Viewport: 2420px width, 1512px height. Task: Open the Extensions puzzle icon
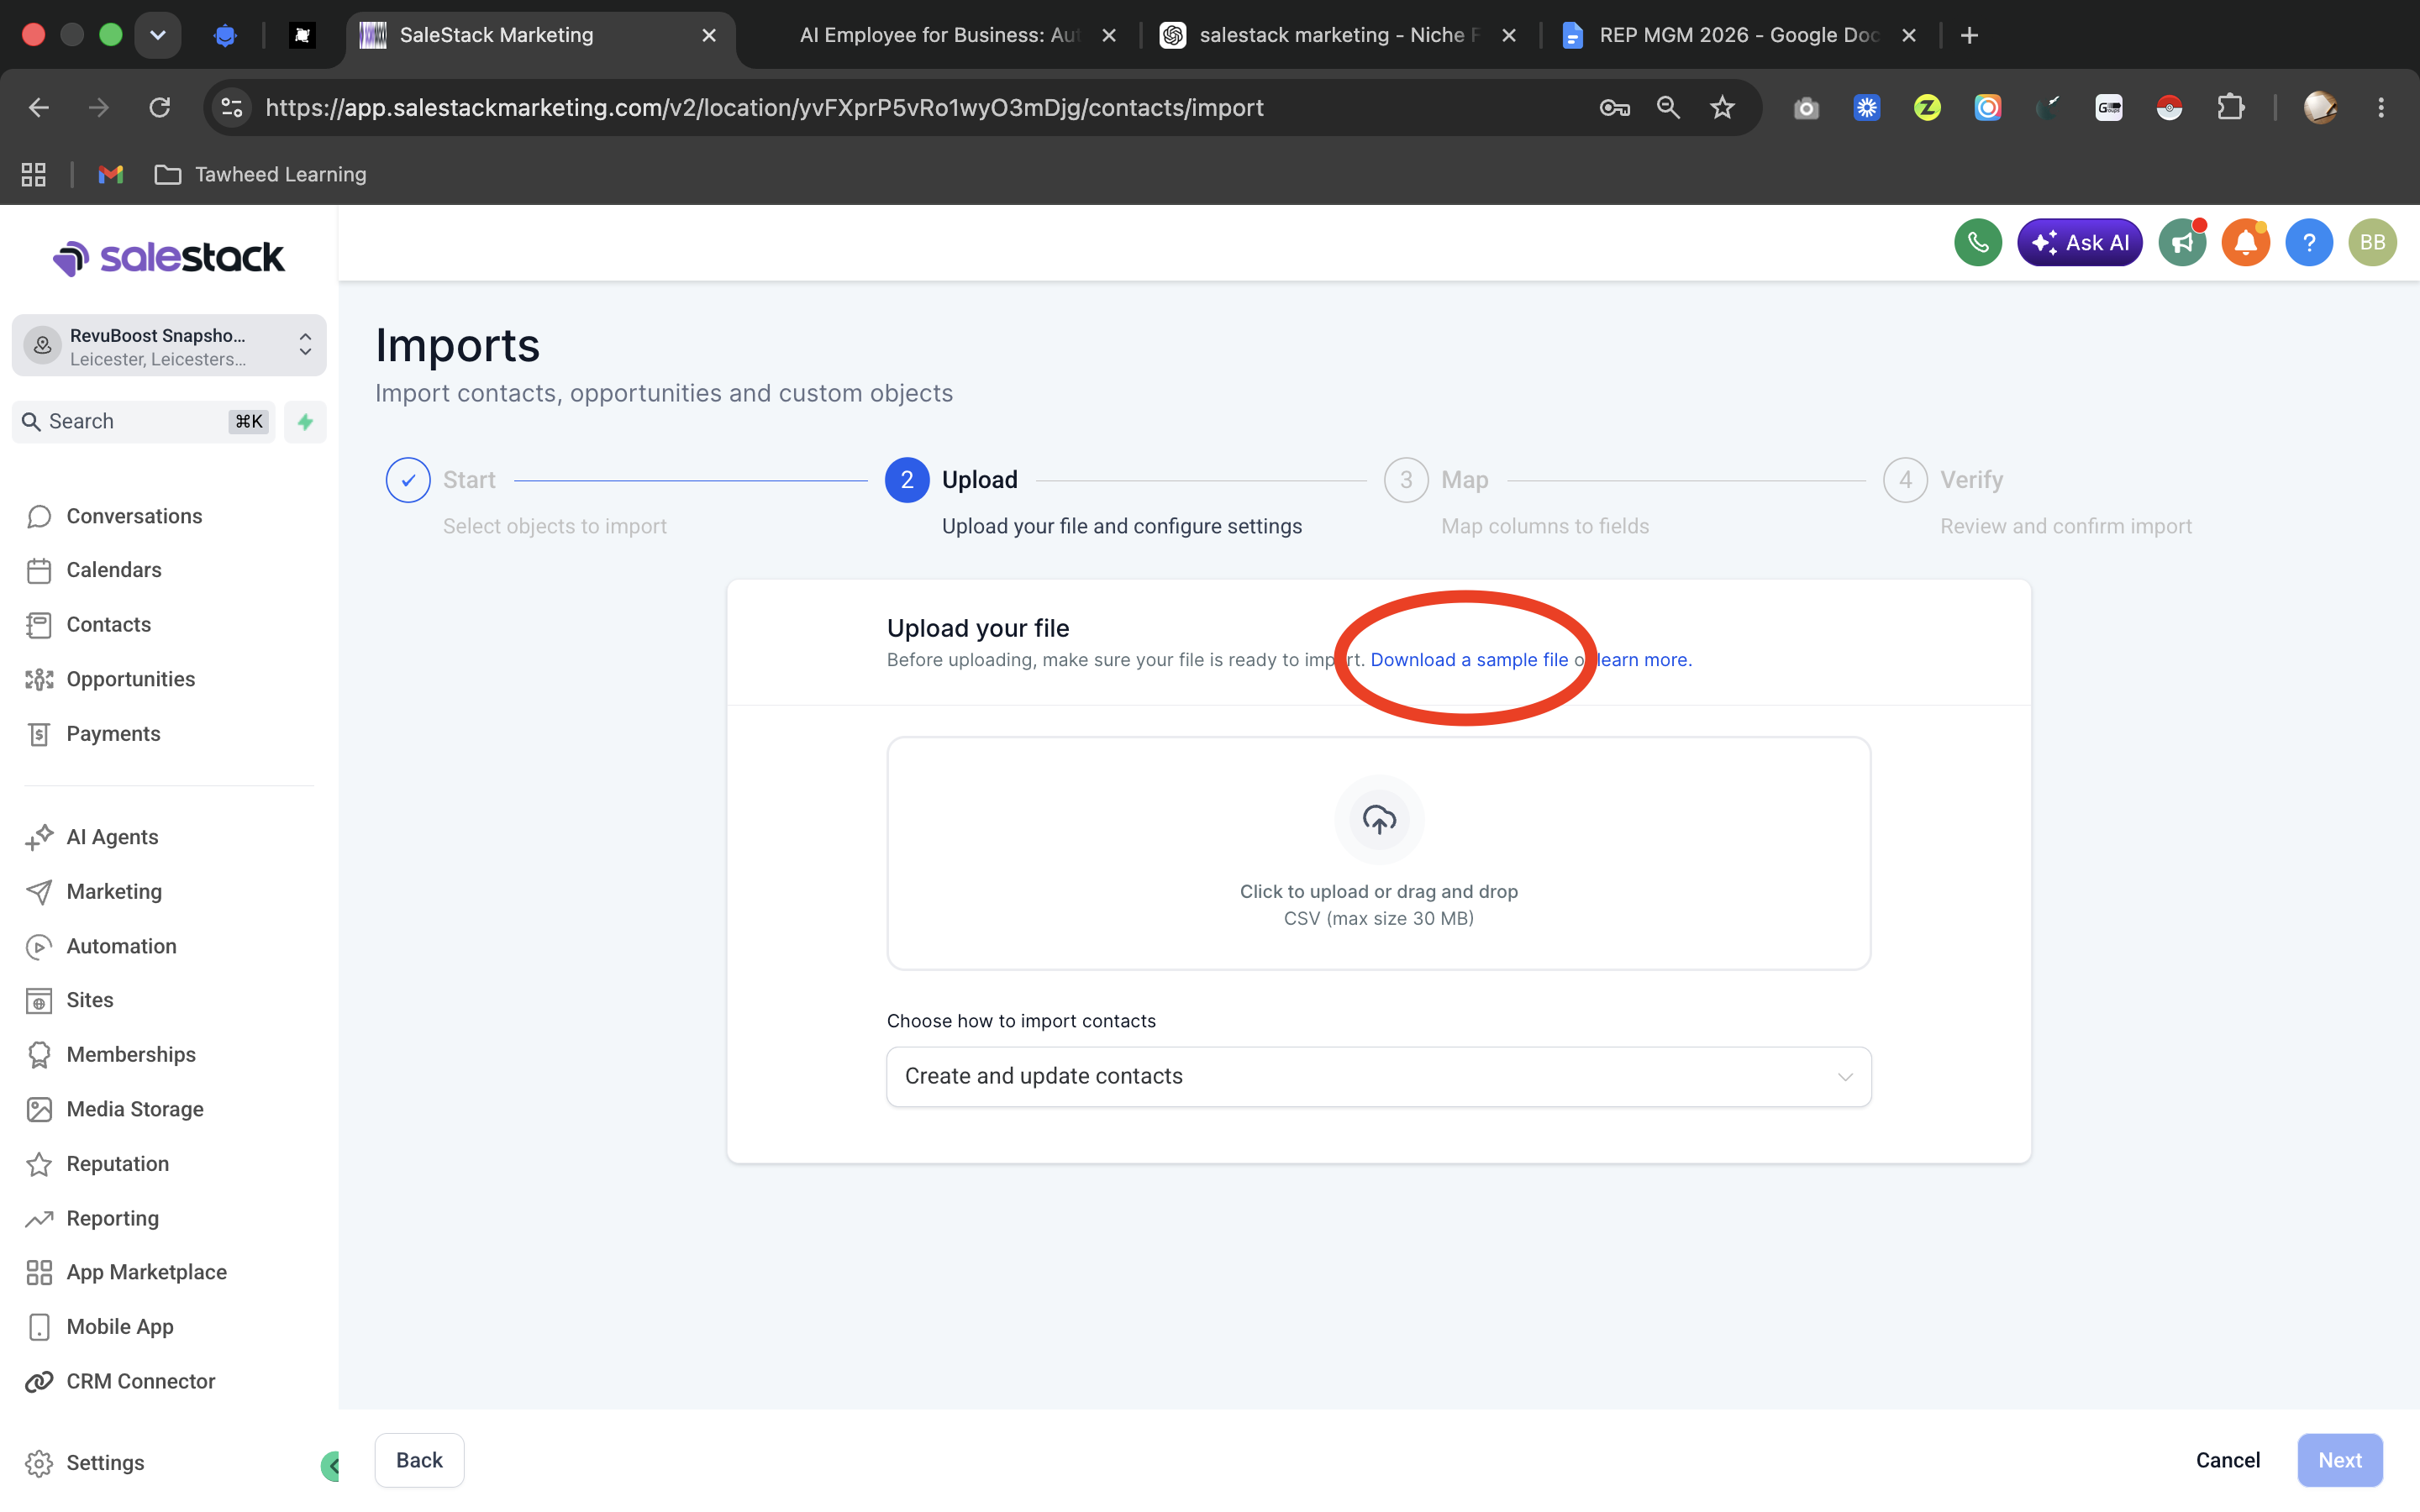click(x=2231, y=108)
